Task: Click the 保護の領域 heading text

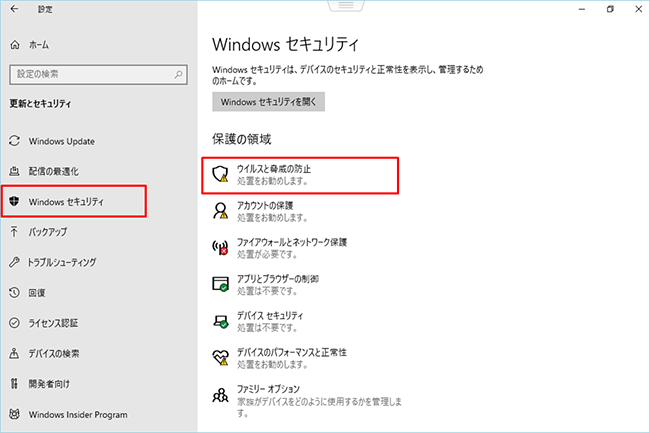Action: click(x=241, y=139)
